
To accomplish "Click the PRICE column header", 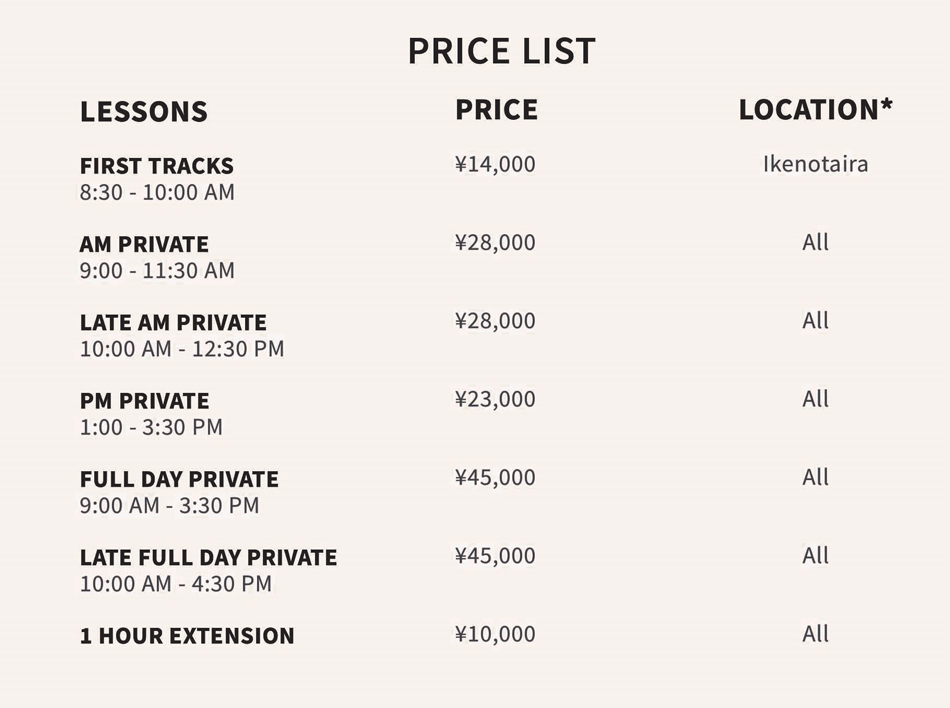I will tap(496, 109).
